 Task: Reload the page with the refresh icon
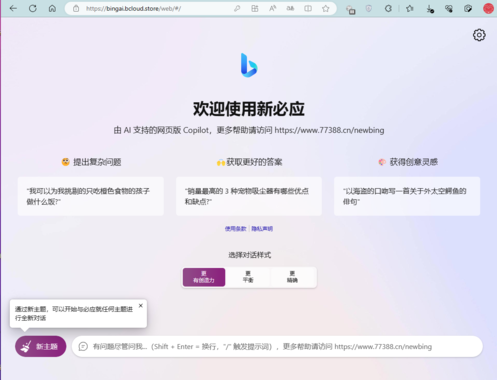point(33,8)
